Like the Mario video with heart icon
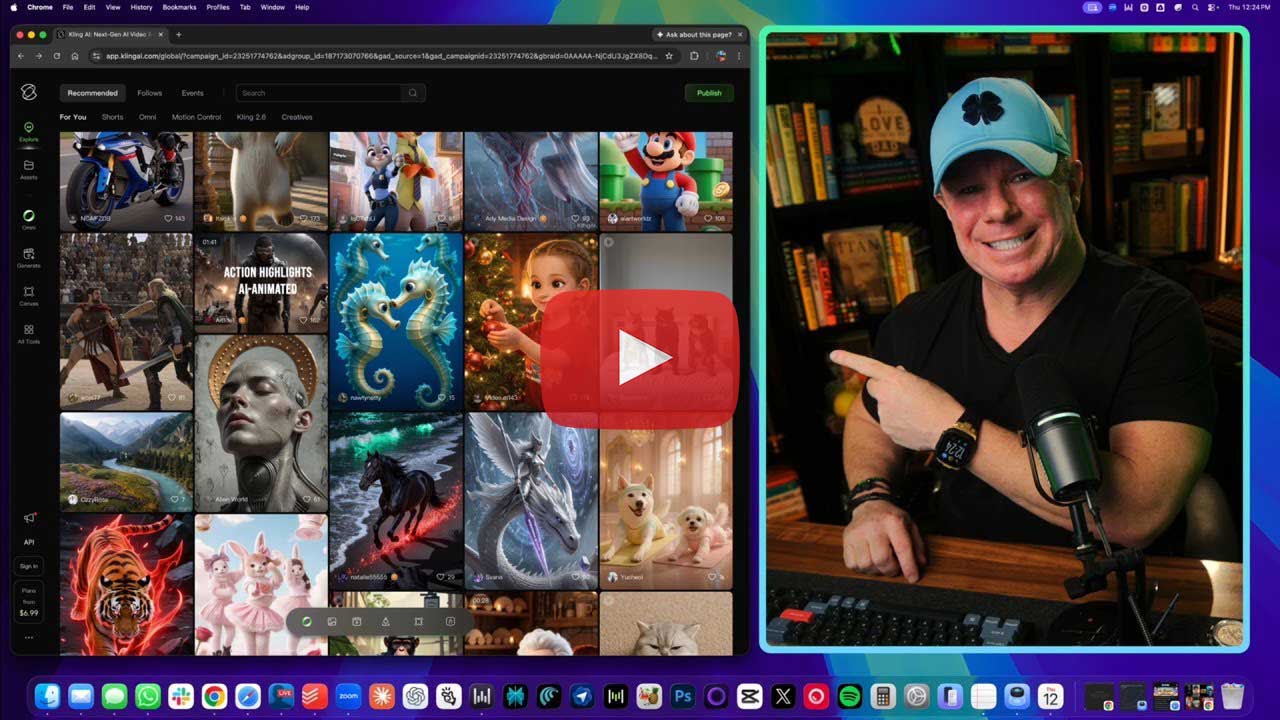The image size is (1280, 720). pyautogui.click(x=708, y=218)
